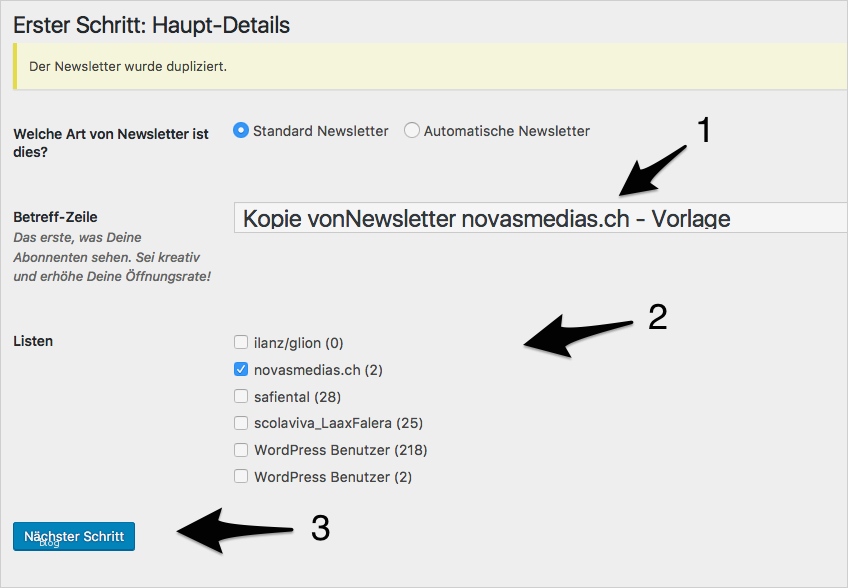This screenshot has width=848, height=588.
Task: Select the WordPress Benutzer (218) list
Action: (240, 450)
